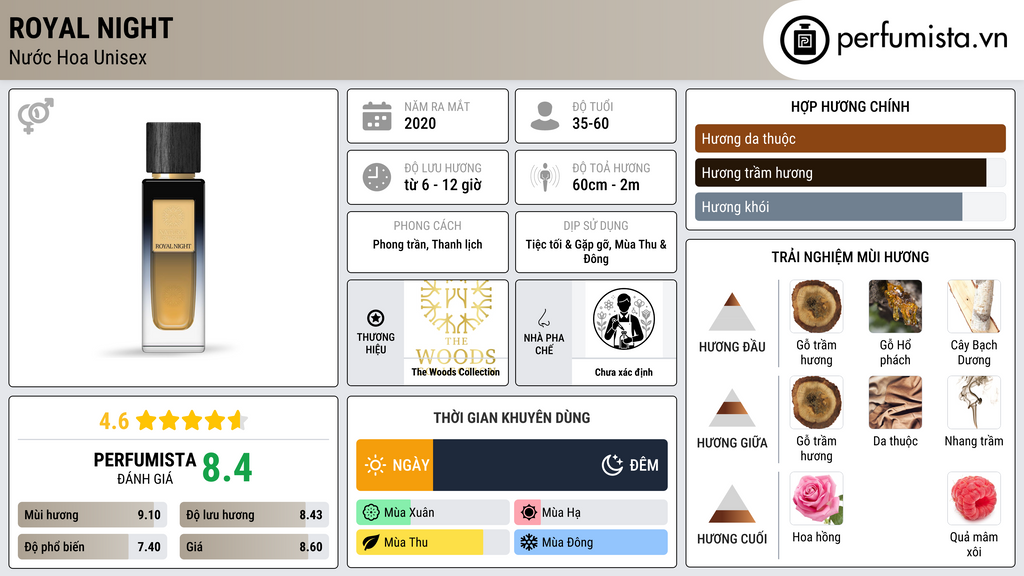Select the Độ phổ biến 7.40 score bar

click(92, 547)
